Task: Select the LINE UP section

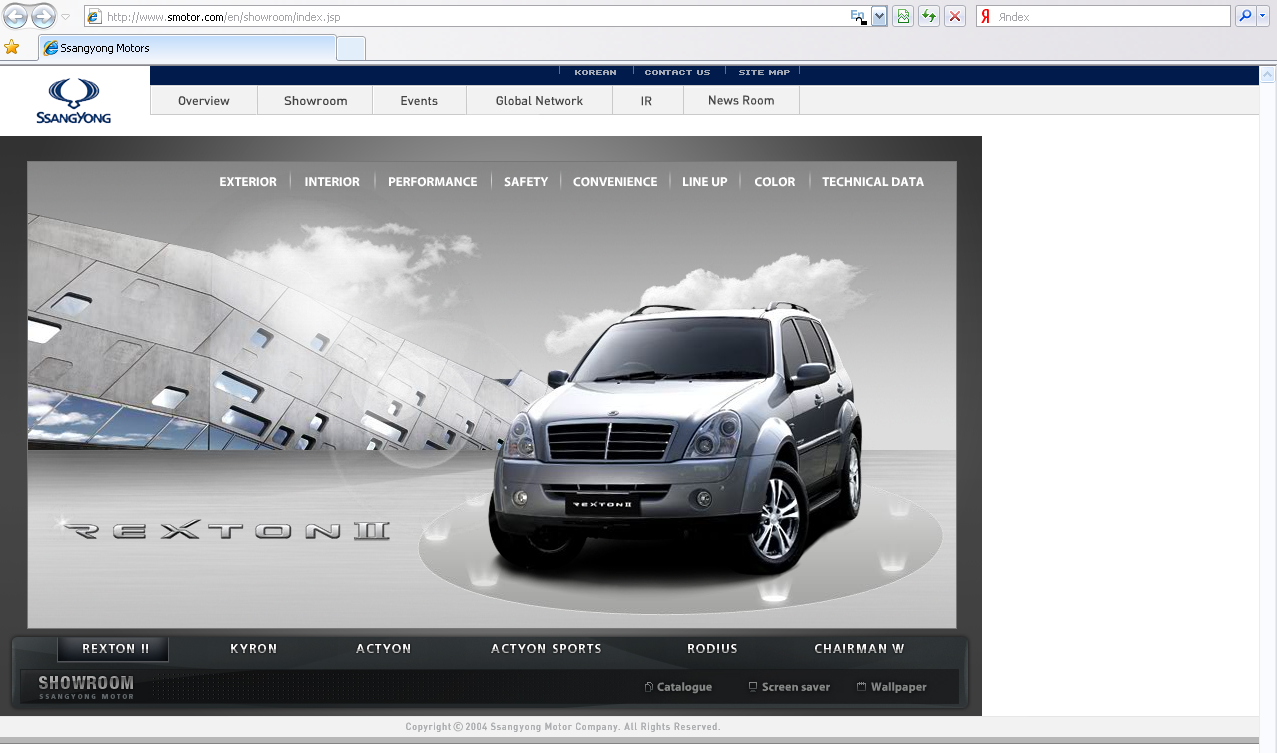Action: pyautogui.click(x=705, y=182)
